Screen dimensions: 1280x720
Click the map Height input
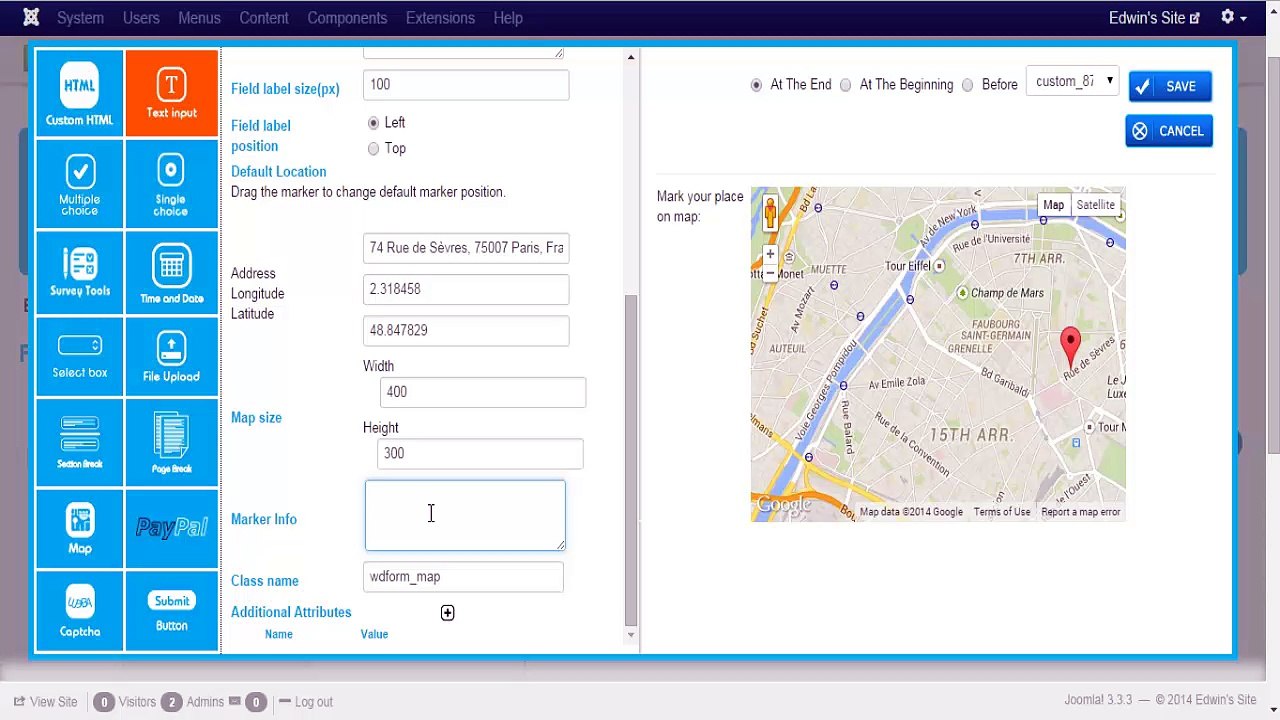click(x=480, y=454)
